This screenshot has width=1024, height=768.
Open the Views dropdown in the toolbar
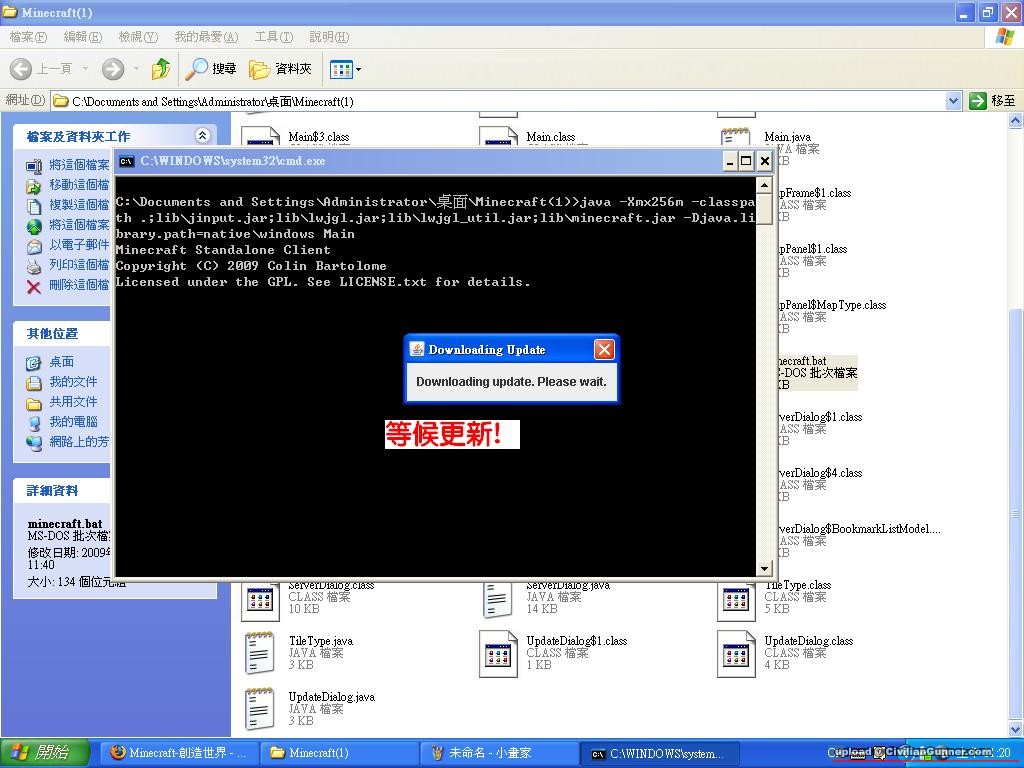(x=347, y=69)
